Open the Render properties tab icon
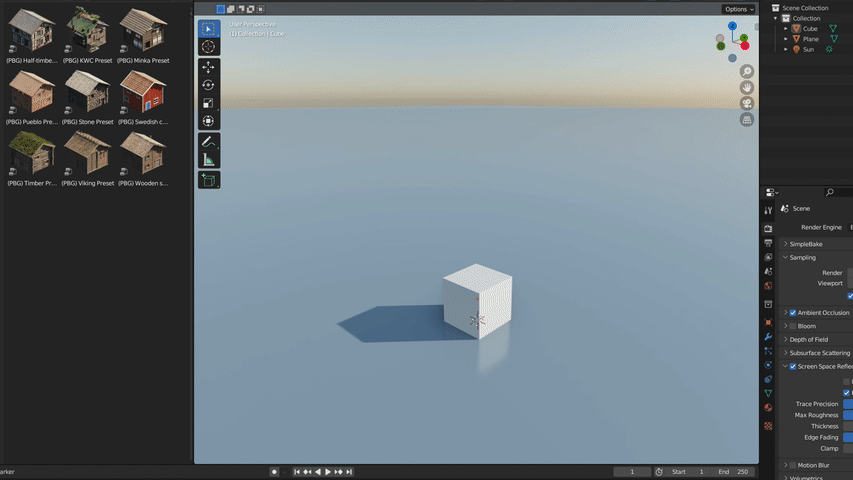Viewport: 853px width, 480px height. 768,229
